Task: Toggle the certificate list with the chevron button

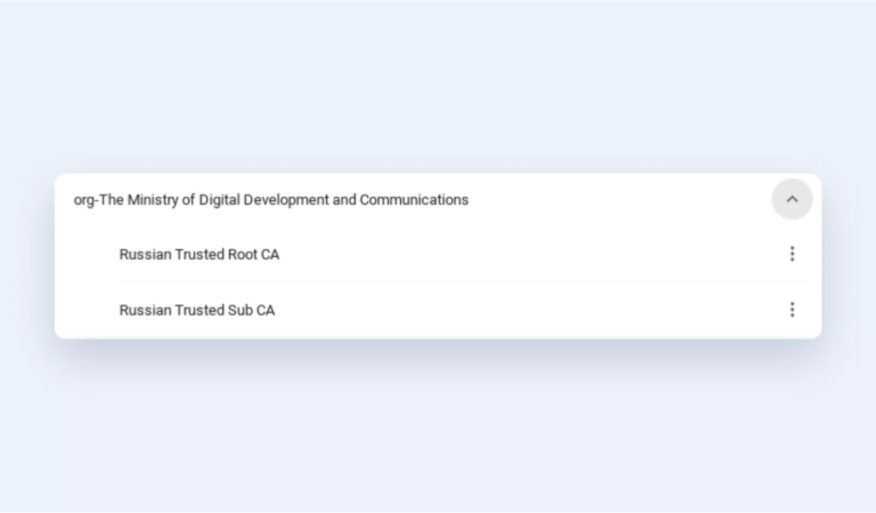Action: pos(792,200)
